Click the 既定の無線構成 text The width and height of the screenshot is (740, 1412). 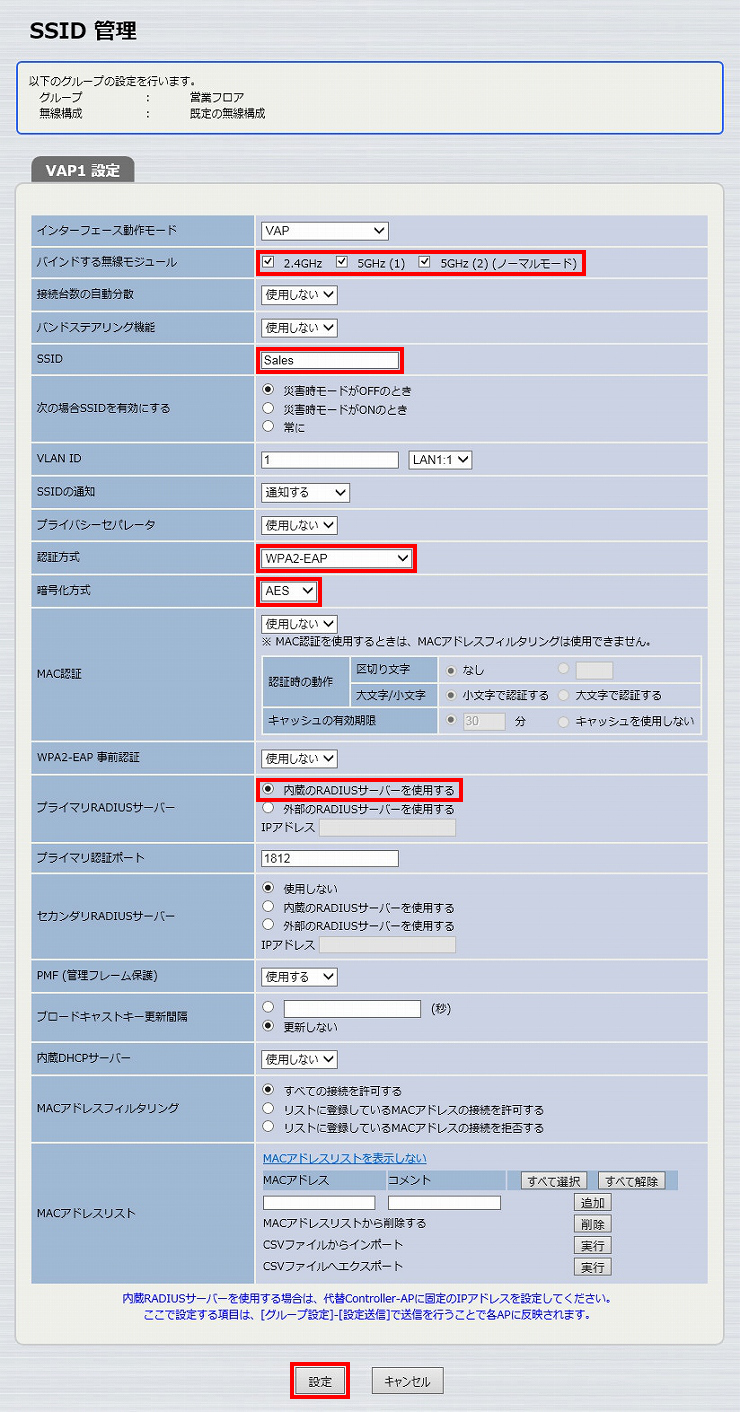(x=227, y=114)
